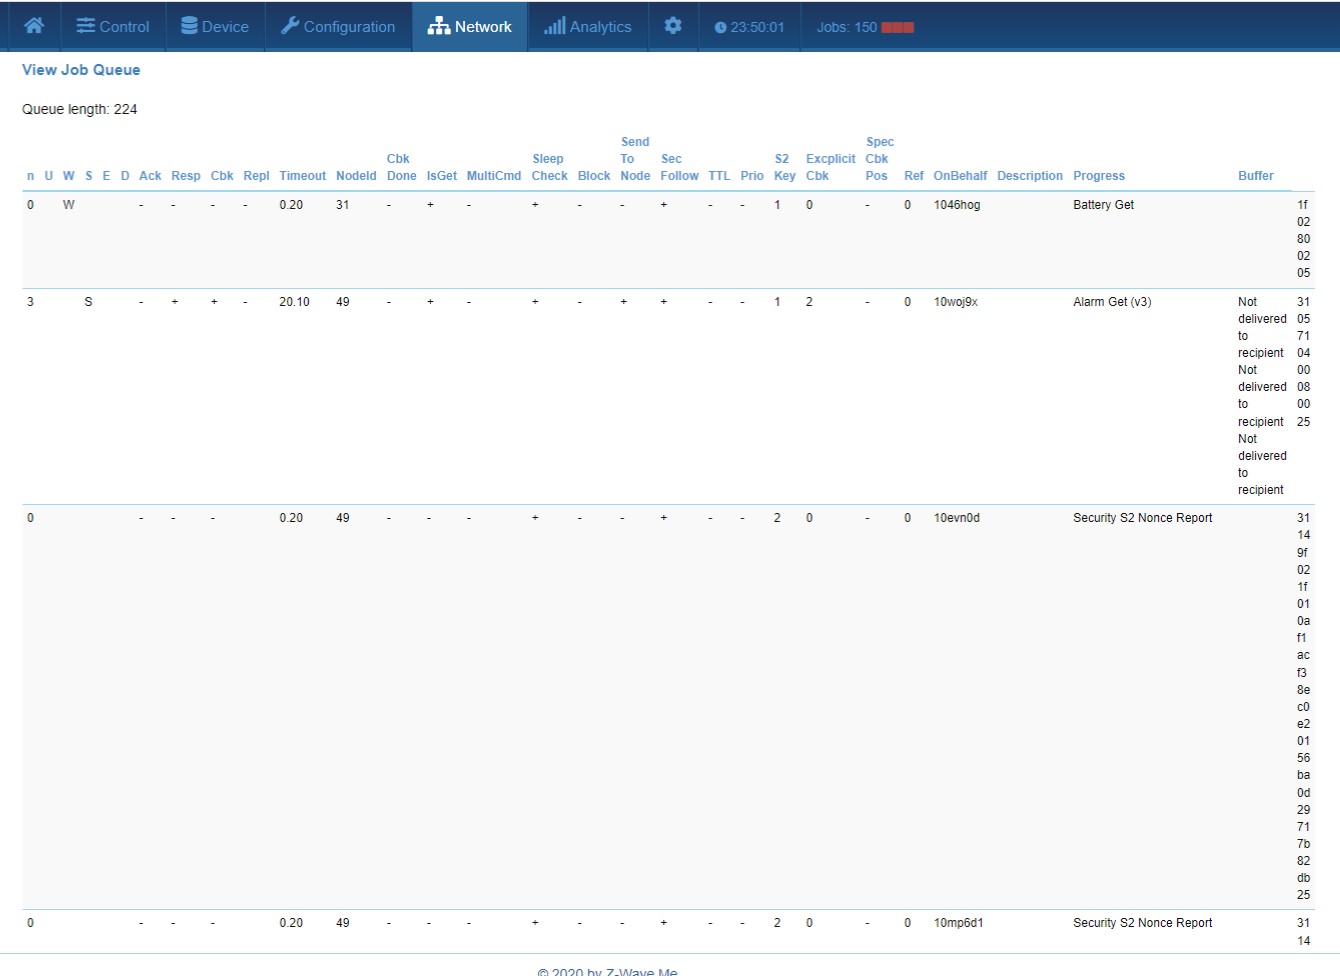Click Security S2 Nonce Report for 10mp6d1

1143,923
